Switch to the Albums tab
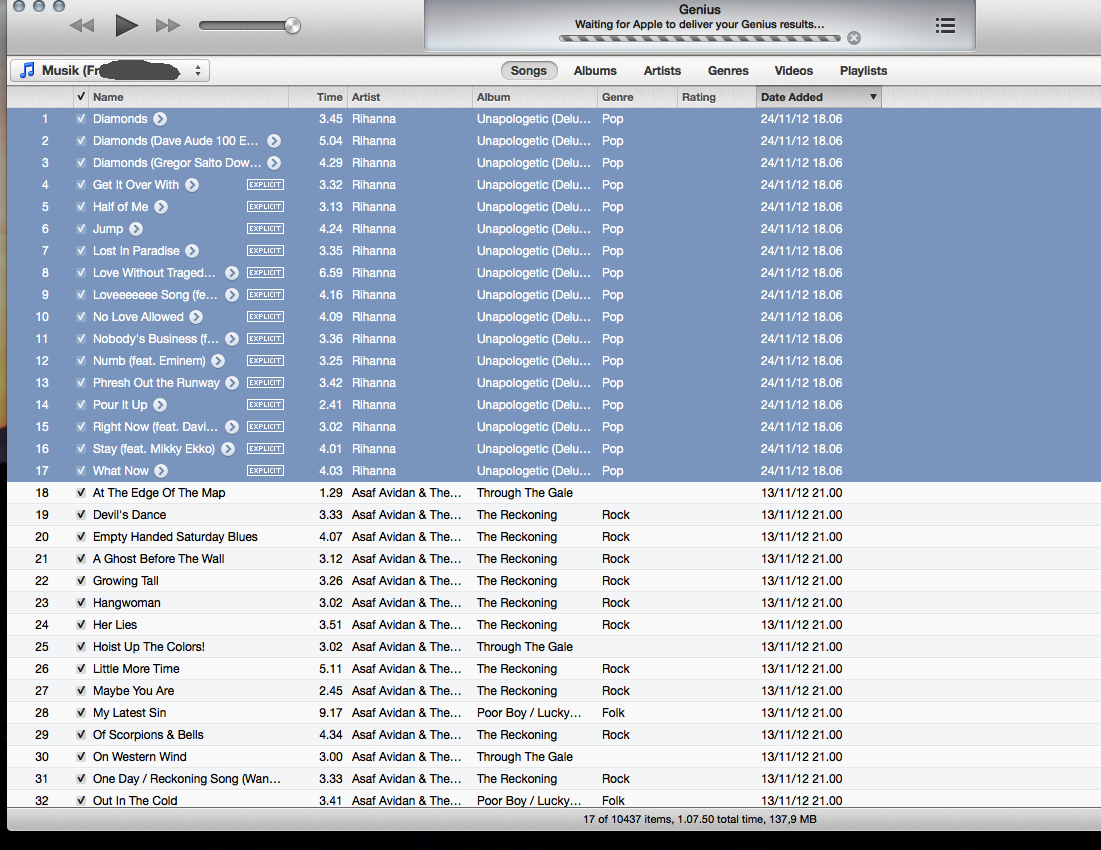The image size is (1101, 850). (x=595, y=70)
